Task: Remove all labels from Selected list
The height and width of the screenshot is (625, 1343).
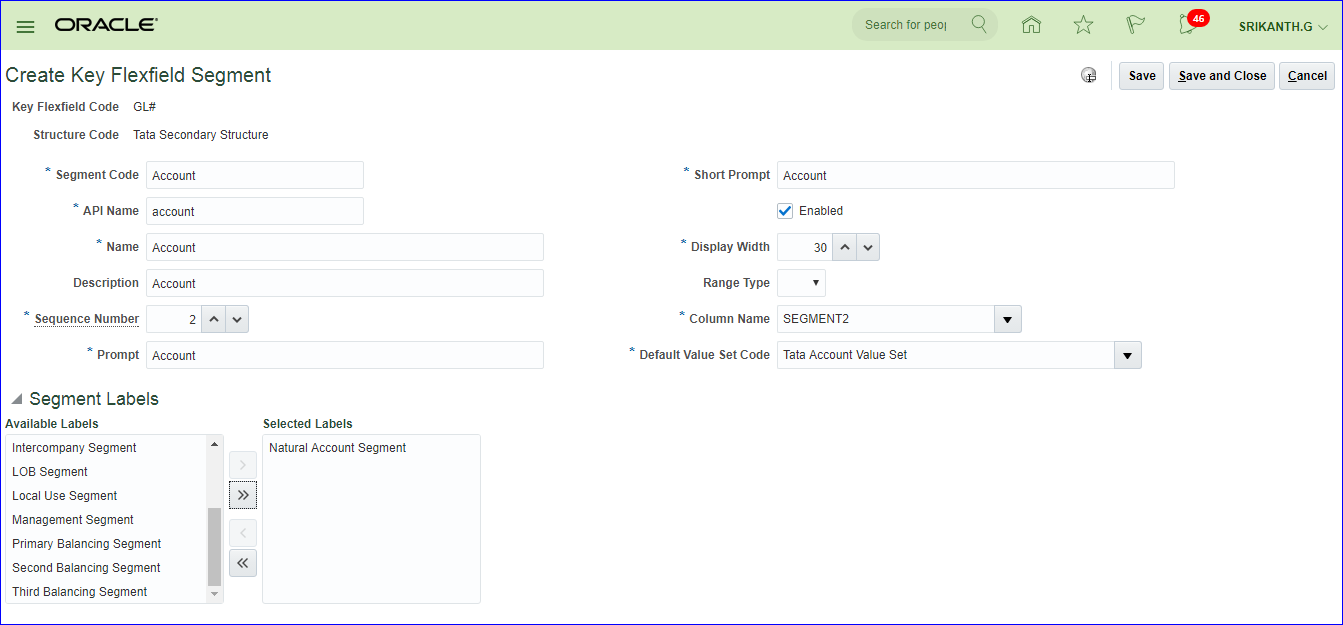Action: (243, 563)
